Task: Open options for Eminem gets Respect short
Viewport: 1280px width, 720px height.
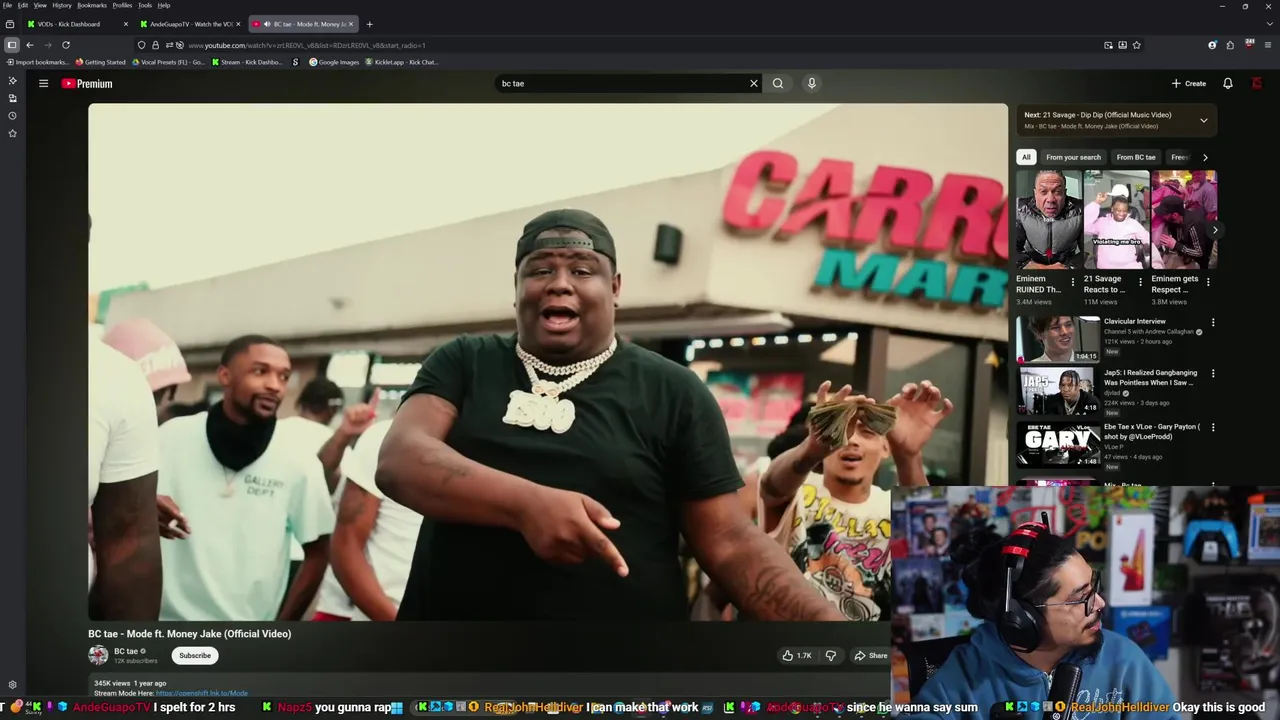Action: coord(1208,282)
